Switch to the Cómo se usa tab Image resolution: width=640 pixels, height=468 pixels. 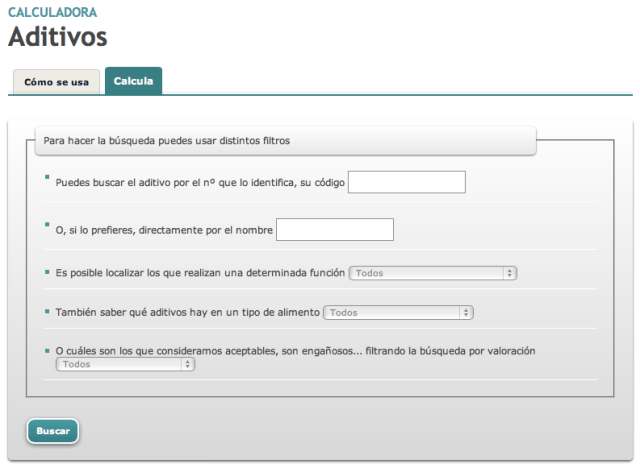point(56,82)
